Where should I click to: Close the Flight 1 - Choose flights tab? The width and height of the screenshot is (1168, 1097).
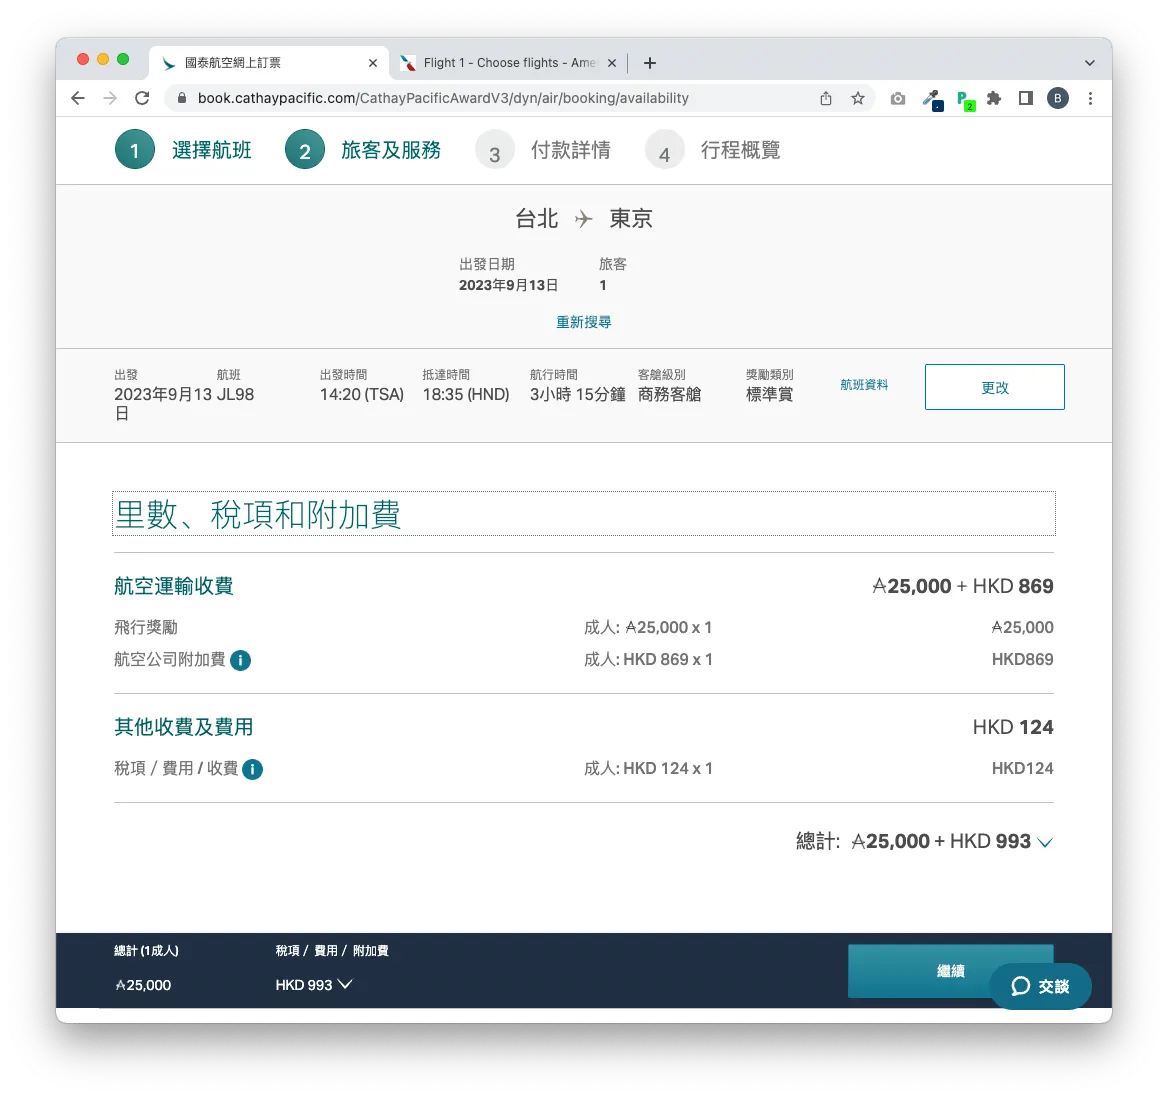point(612,63)
